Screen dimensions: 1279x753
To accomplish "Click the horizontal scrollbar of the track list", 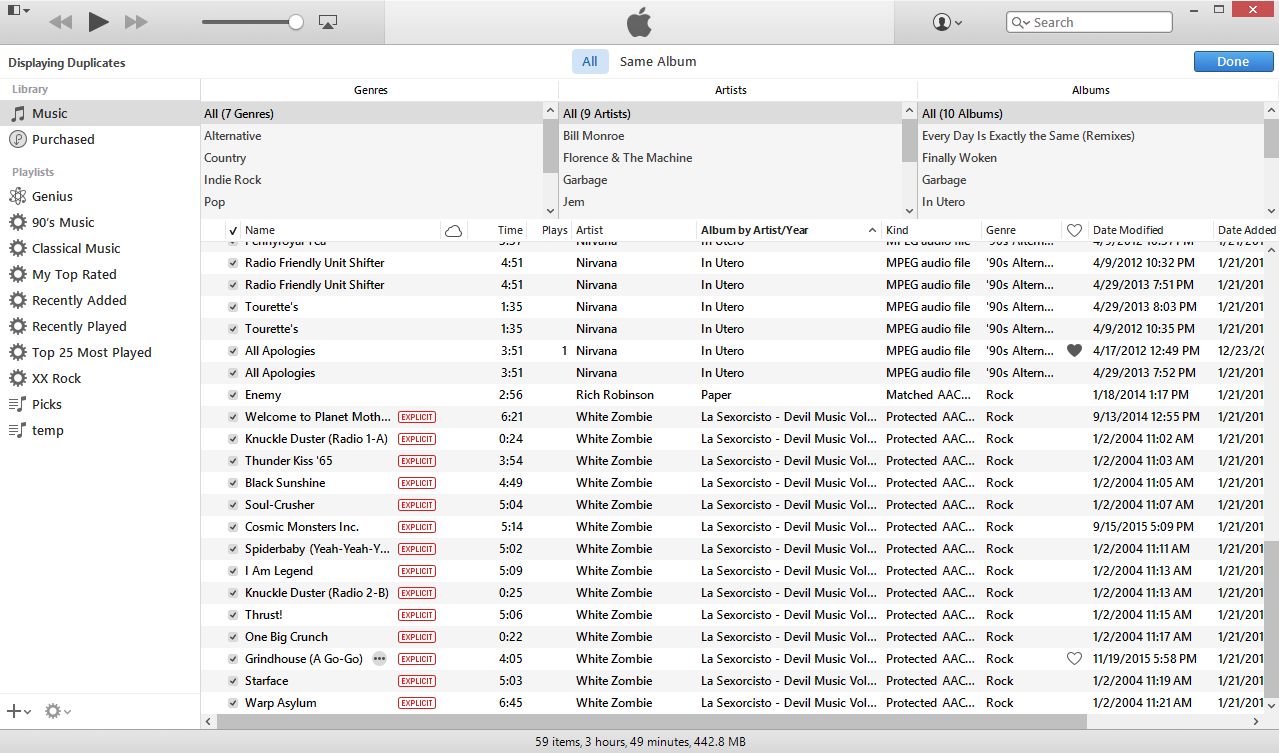I will pos(651,721).
